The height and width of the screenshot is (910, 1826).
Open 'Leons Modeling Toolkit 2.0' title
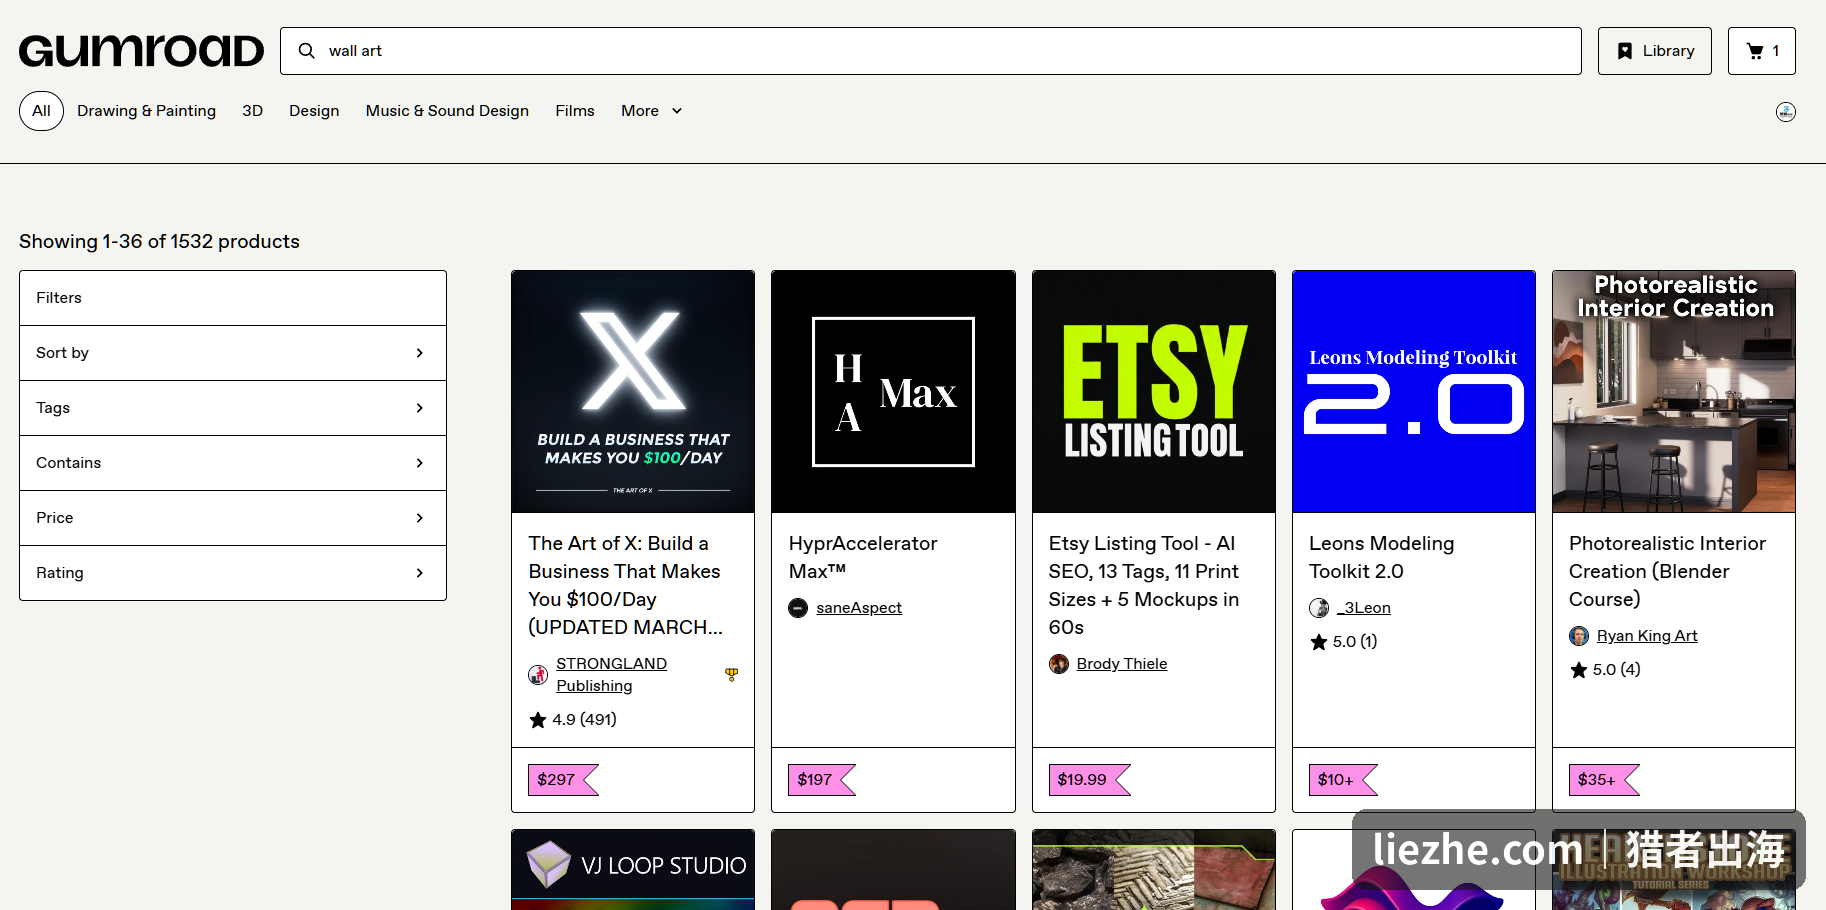click(x=1382, y=557)
